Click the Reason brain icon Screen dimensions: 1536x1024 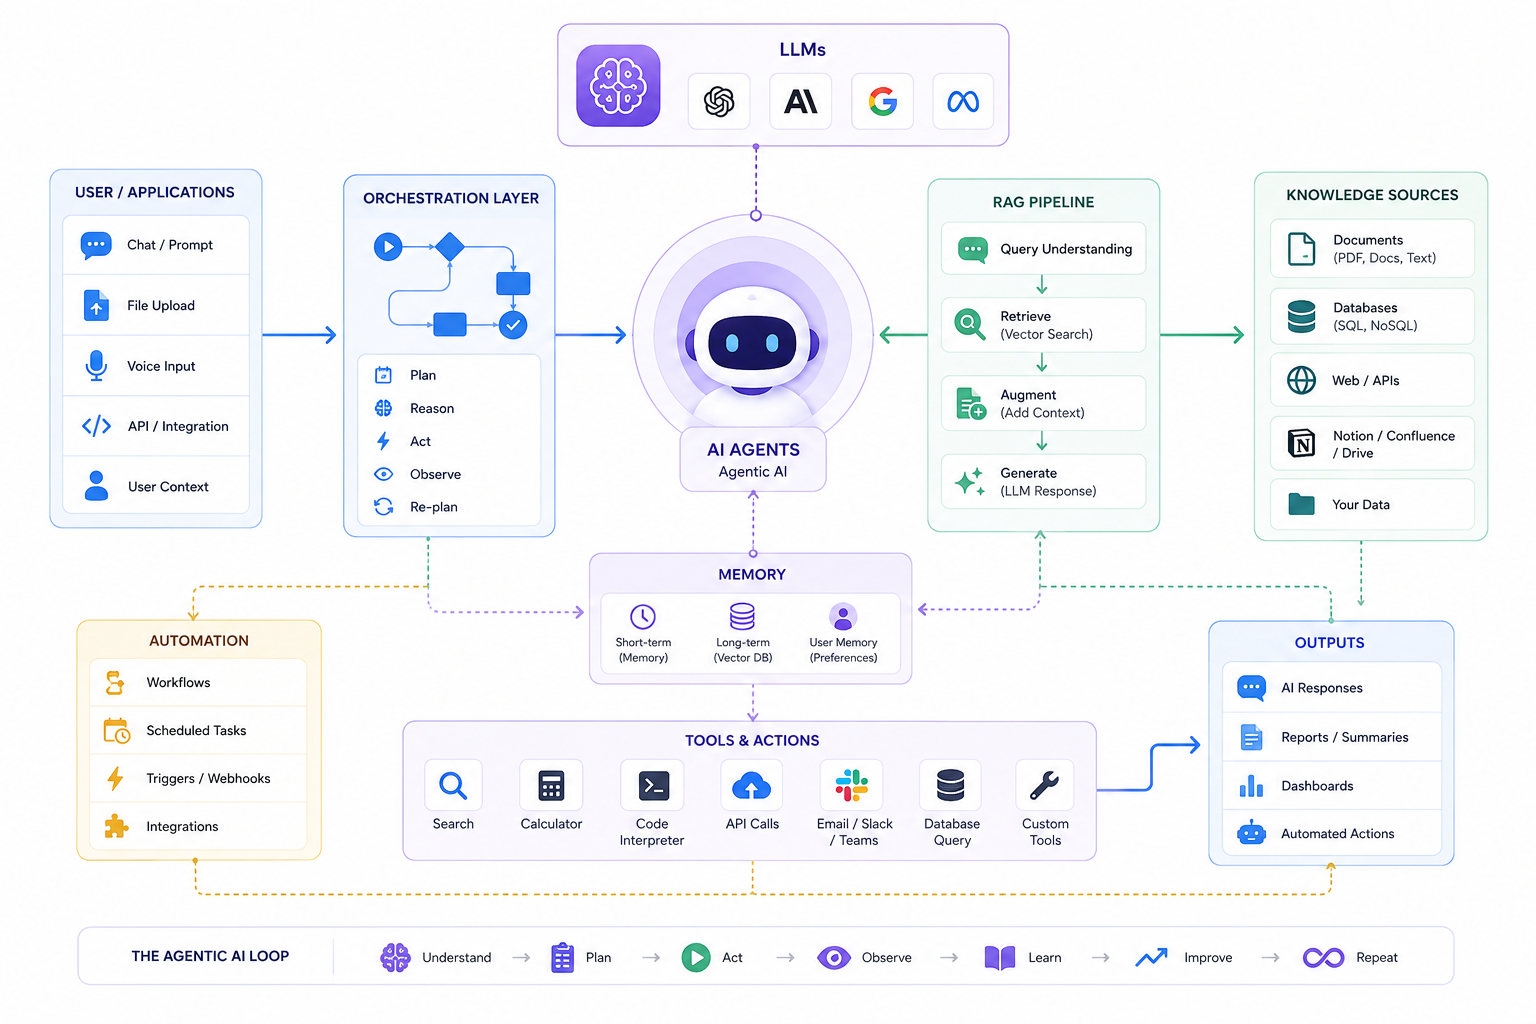click(383, 408)
